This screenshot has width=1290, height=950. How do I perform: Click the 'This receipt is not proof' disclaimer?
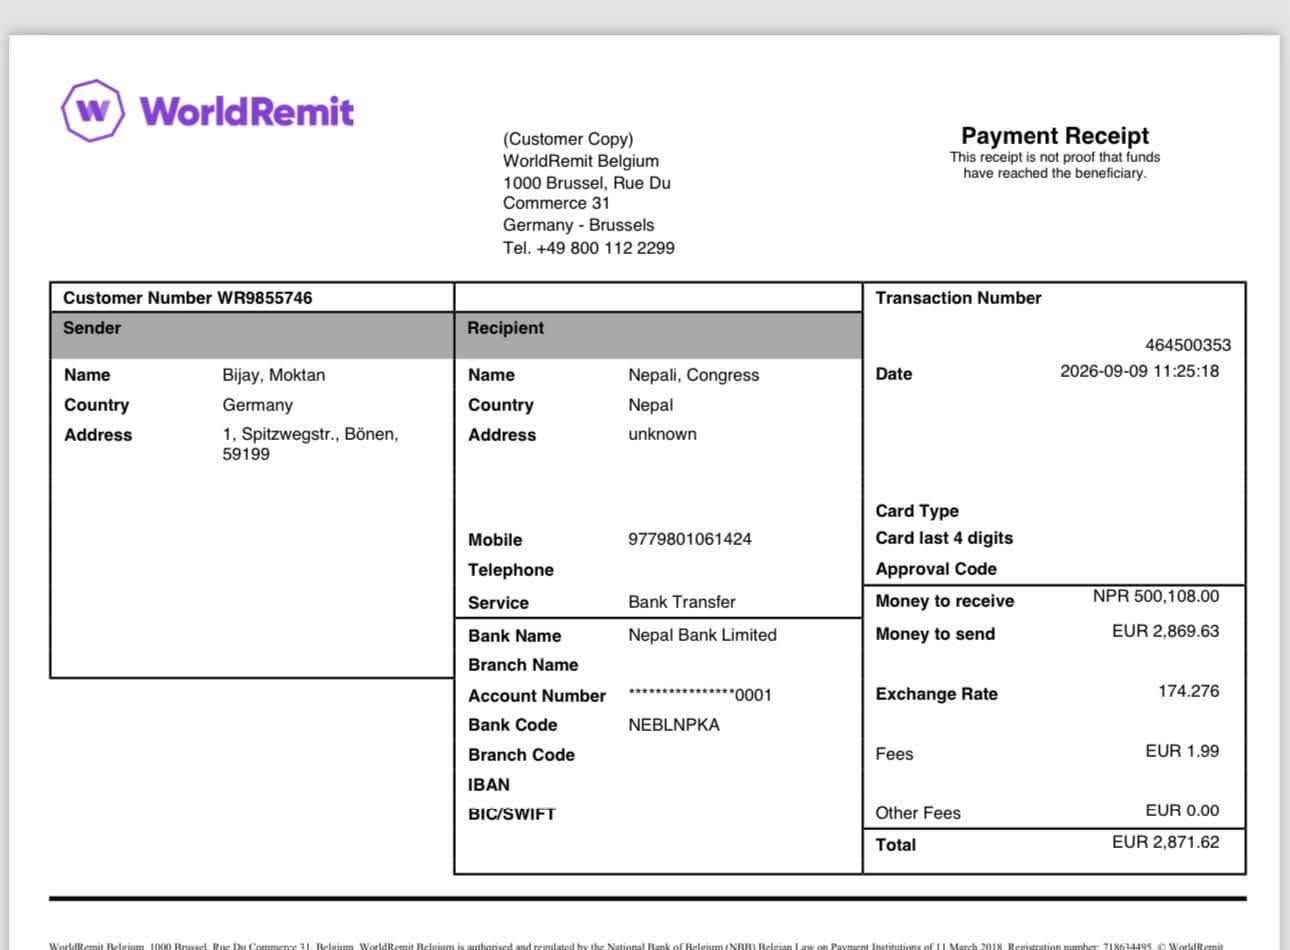[x=1055, y=165]
